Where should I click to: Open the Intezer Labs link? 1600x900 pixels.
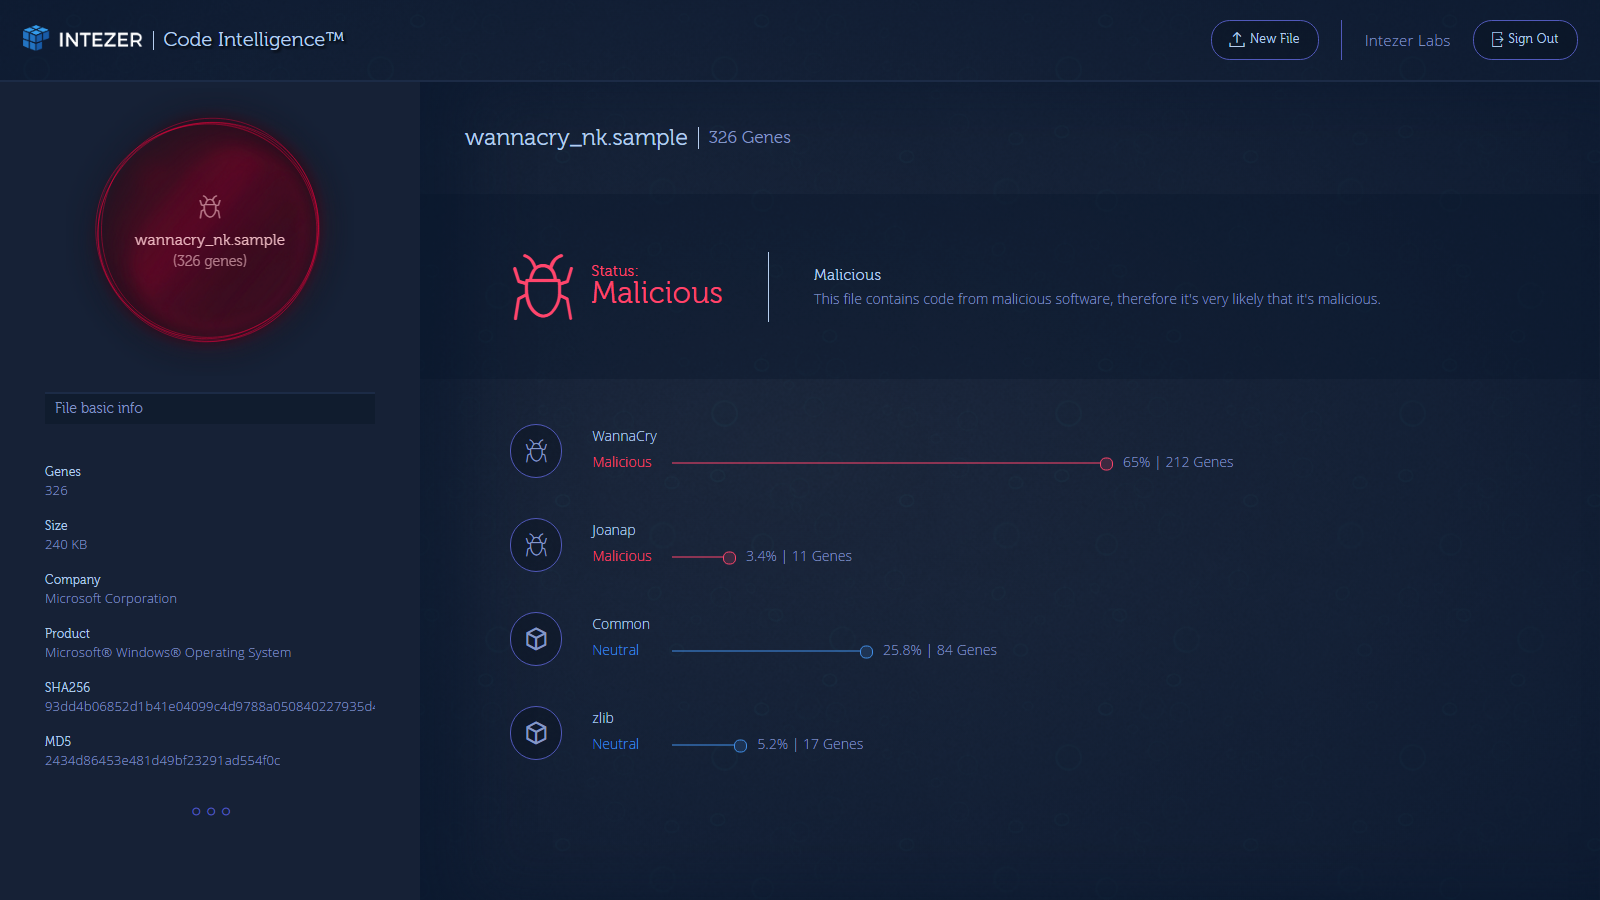click(1406, 41)
